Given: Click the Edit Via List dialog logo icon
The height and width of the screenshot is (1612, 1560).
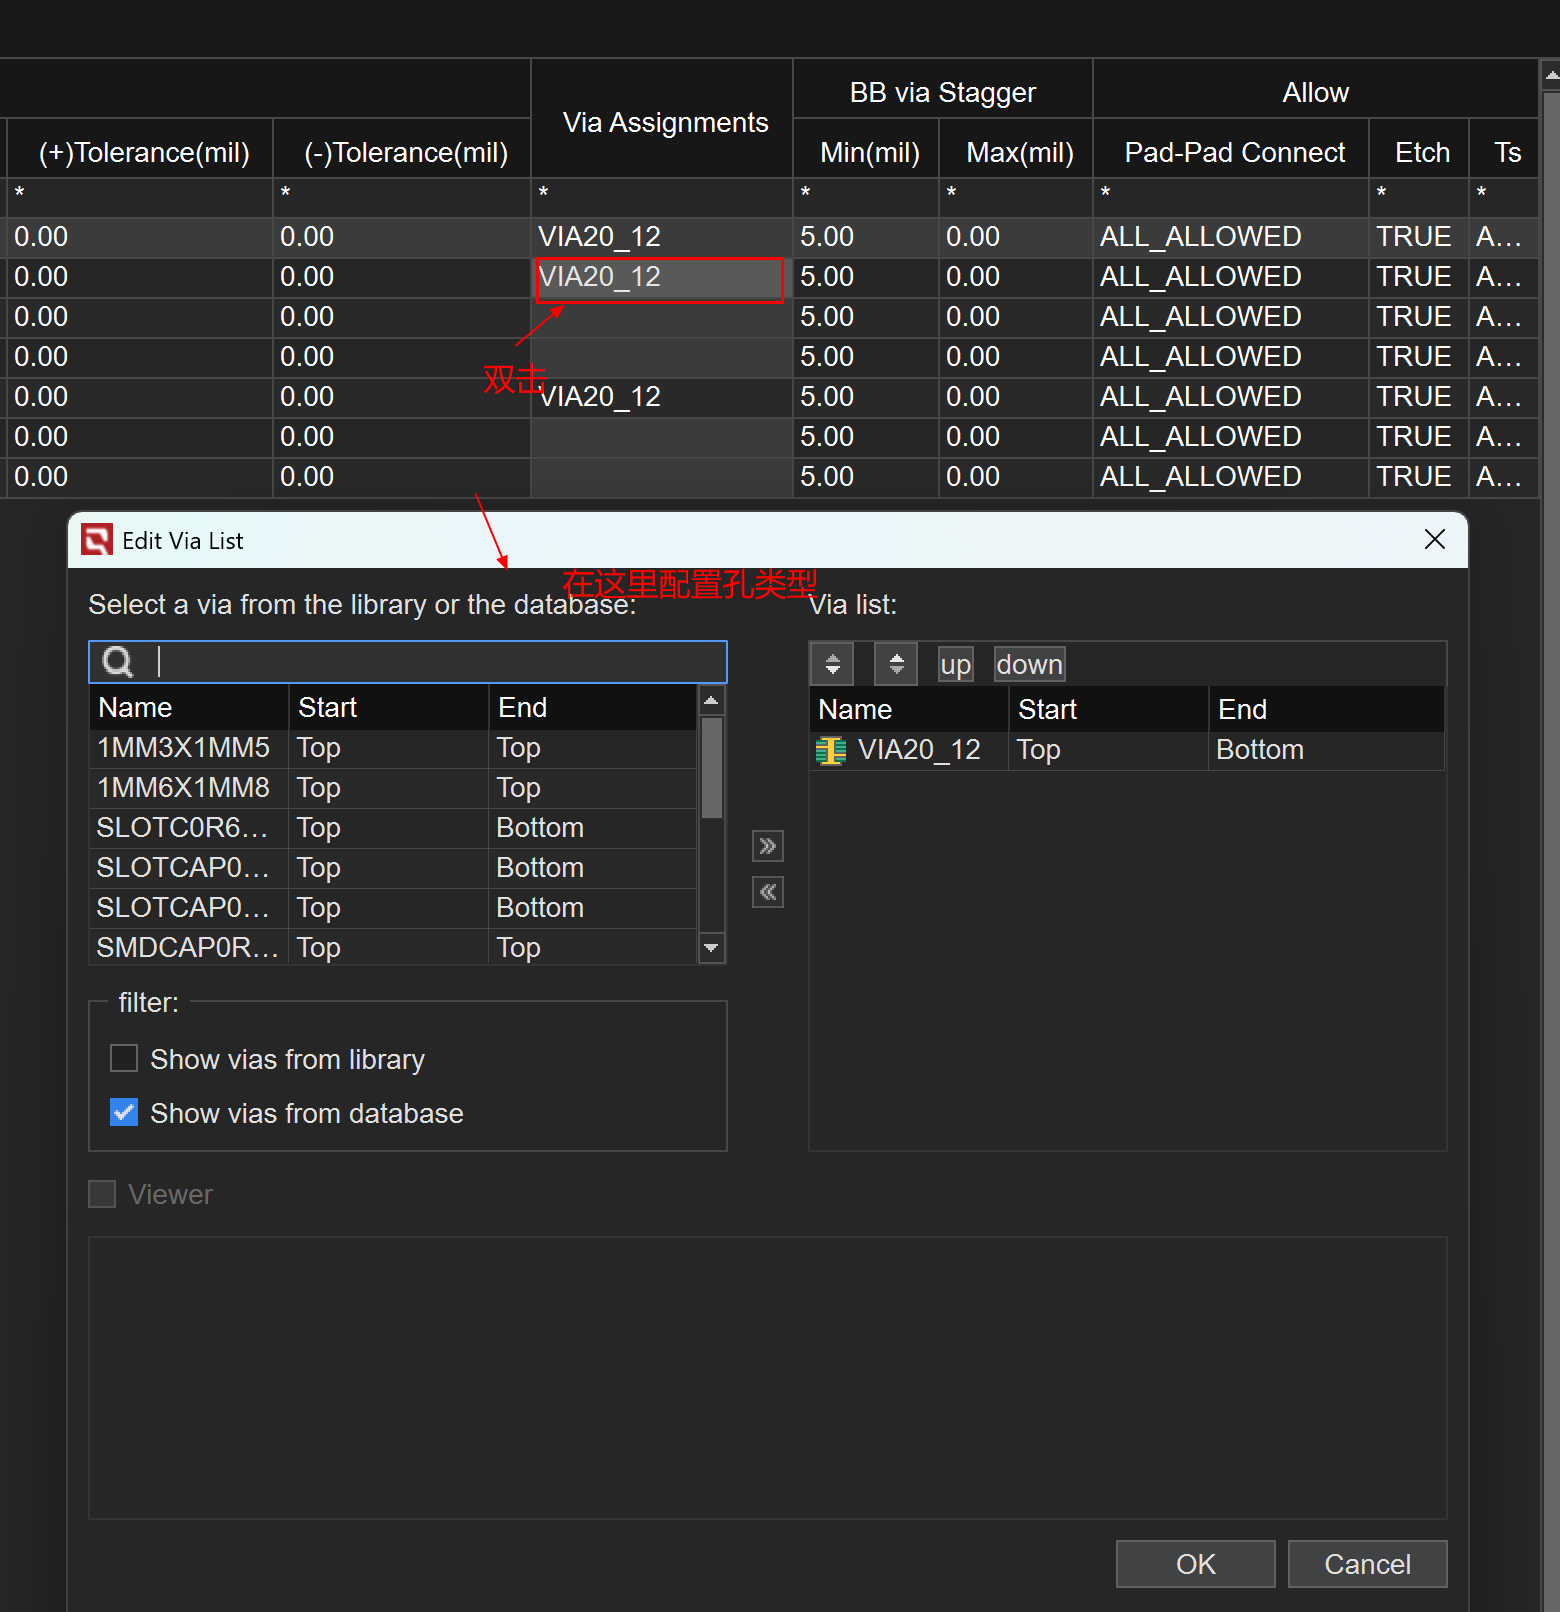Looking at the screenshot, I should pos(97,540).
